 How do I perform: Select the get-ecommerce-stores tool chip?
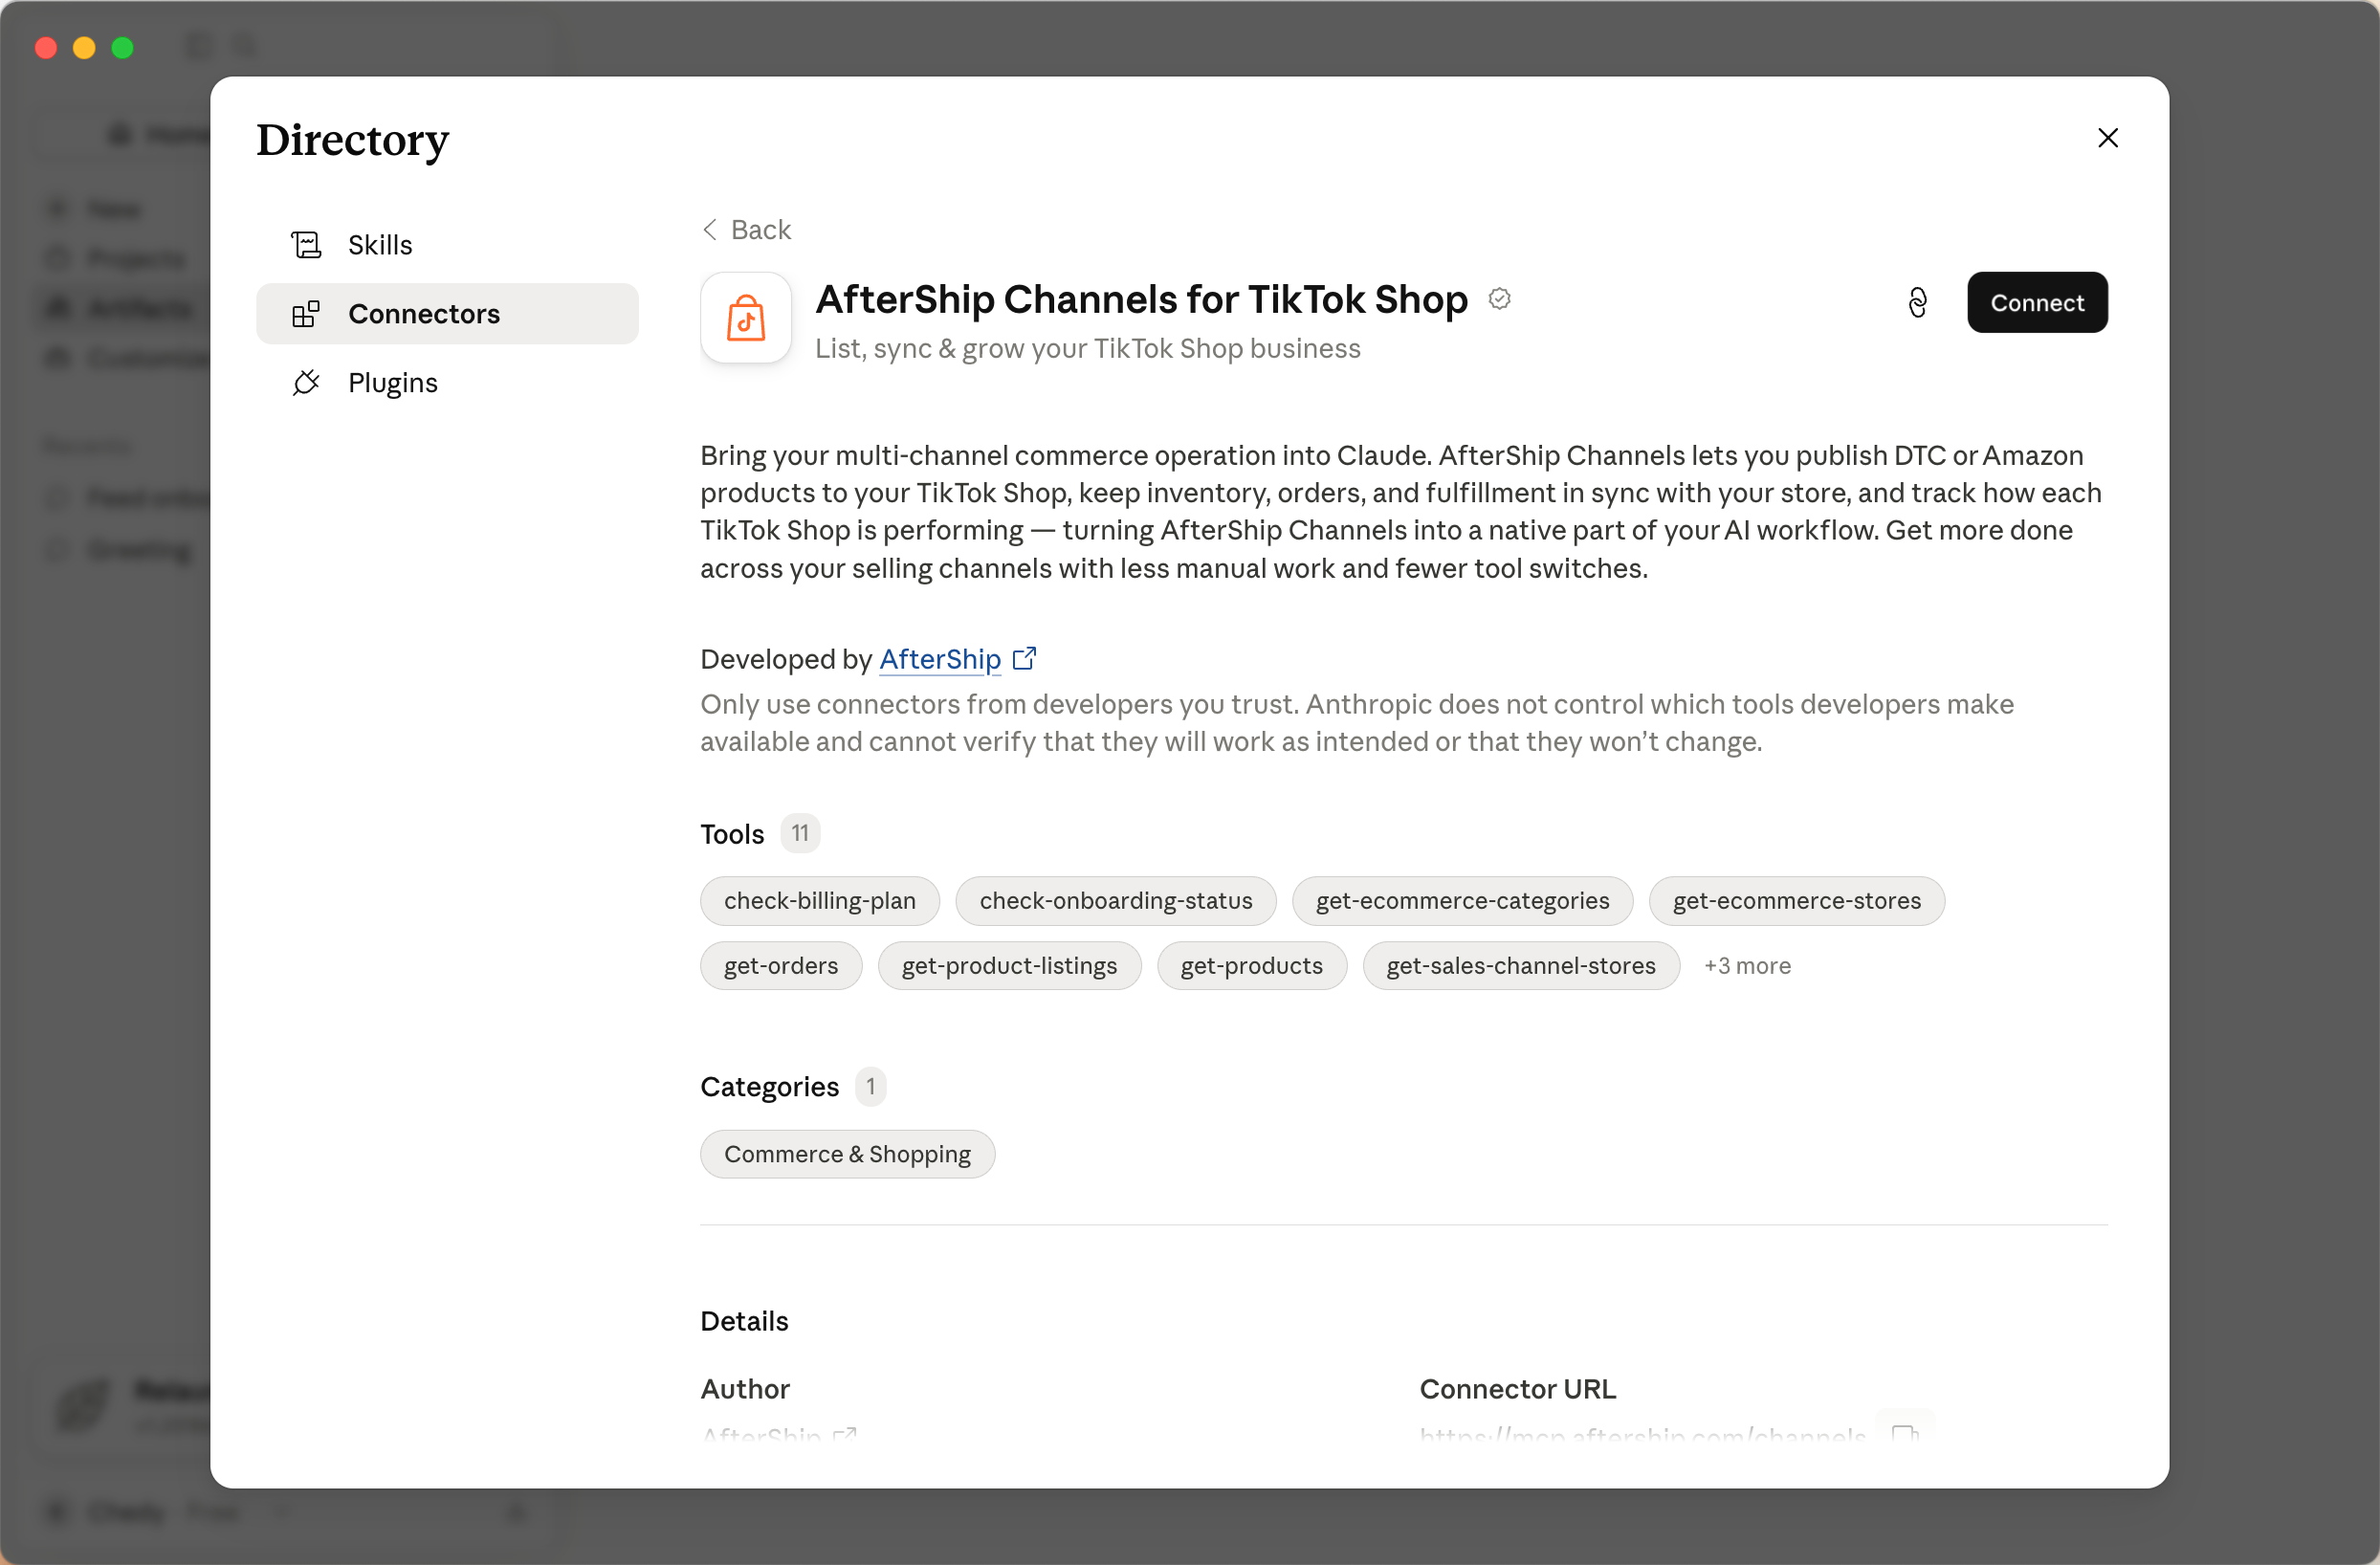point(1796,901)
